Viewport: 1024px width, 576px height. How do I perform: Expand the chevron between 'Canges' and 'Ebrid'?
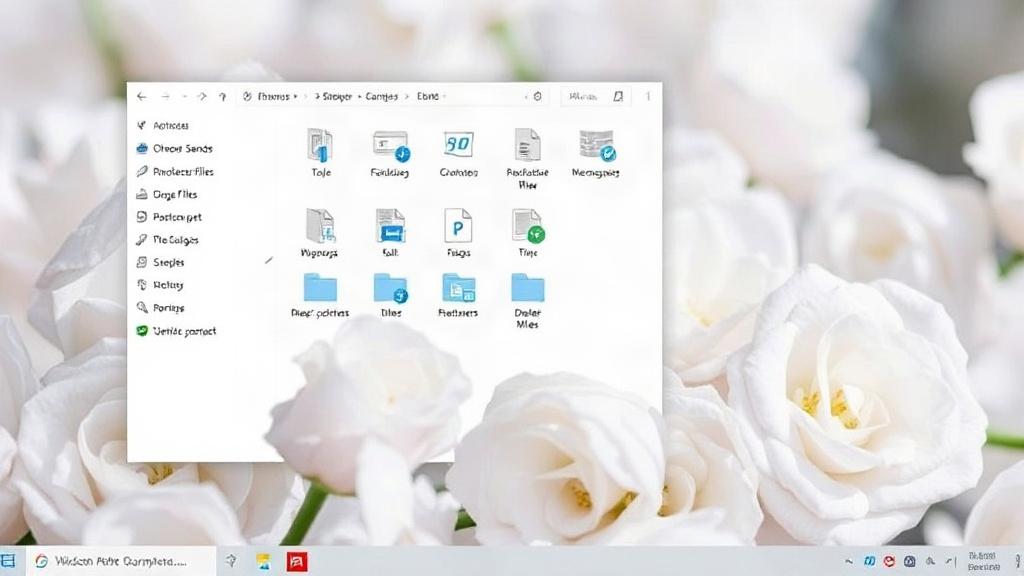coord(407,97)
